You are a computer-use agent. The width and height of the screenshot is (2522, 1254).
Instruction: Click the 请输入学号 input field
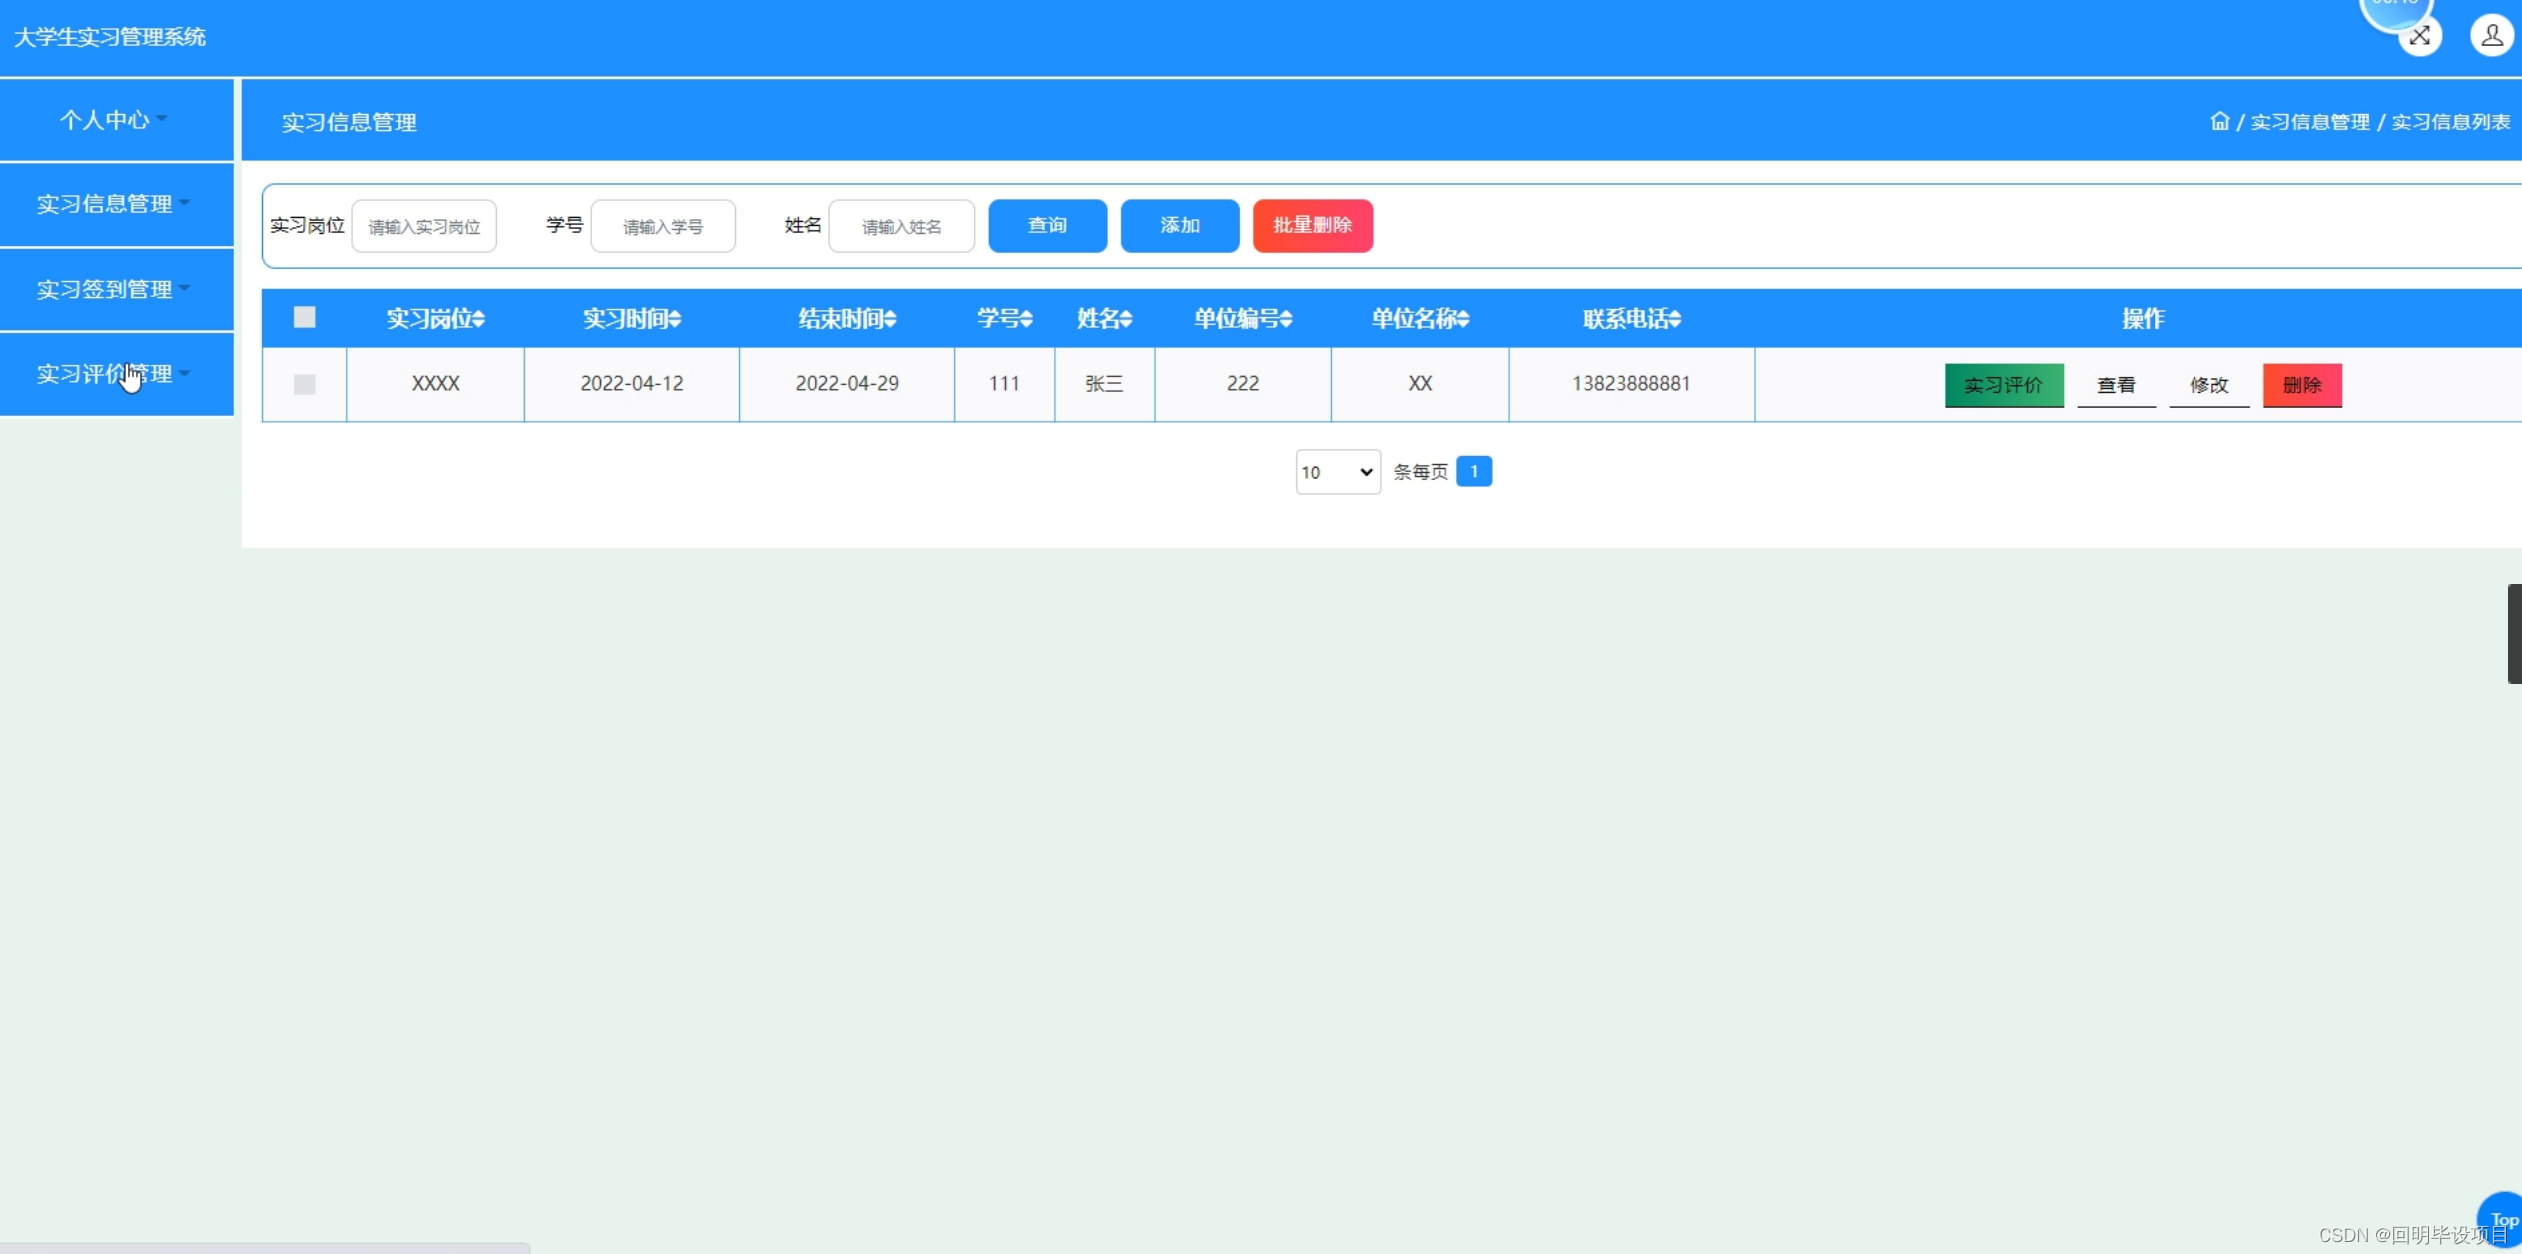click(663, 227)
